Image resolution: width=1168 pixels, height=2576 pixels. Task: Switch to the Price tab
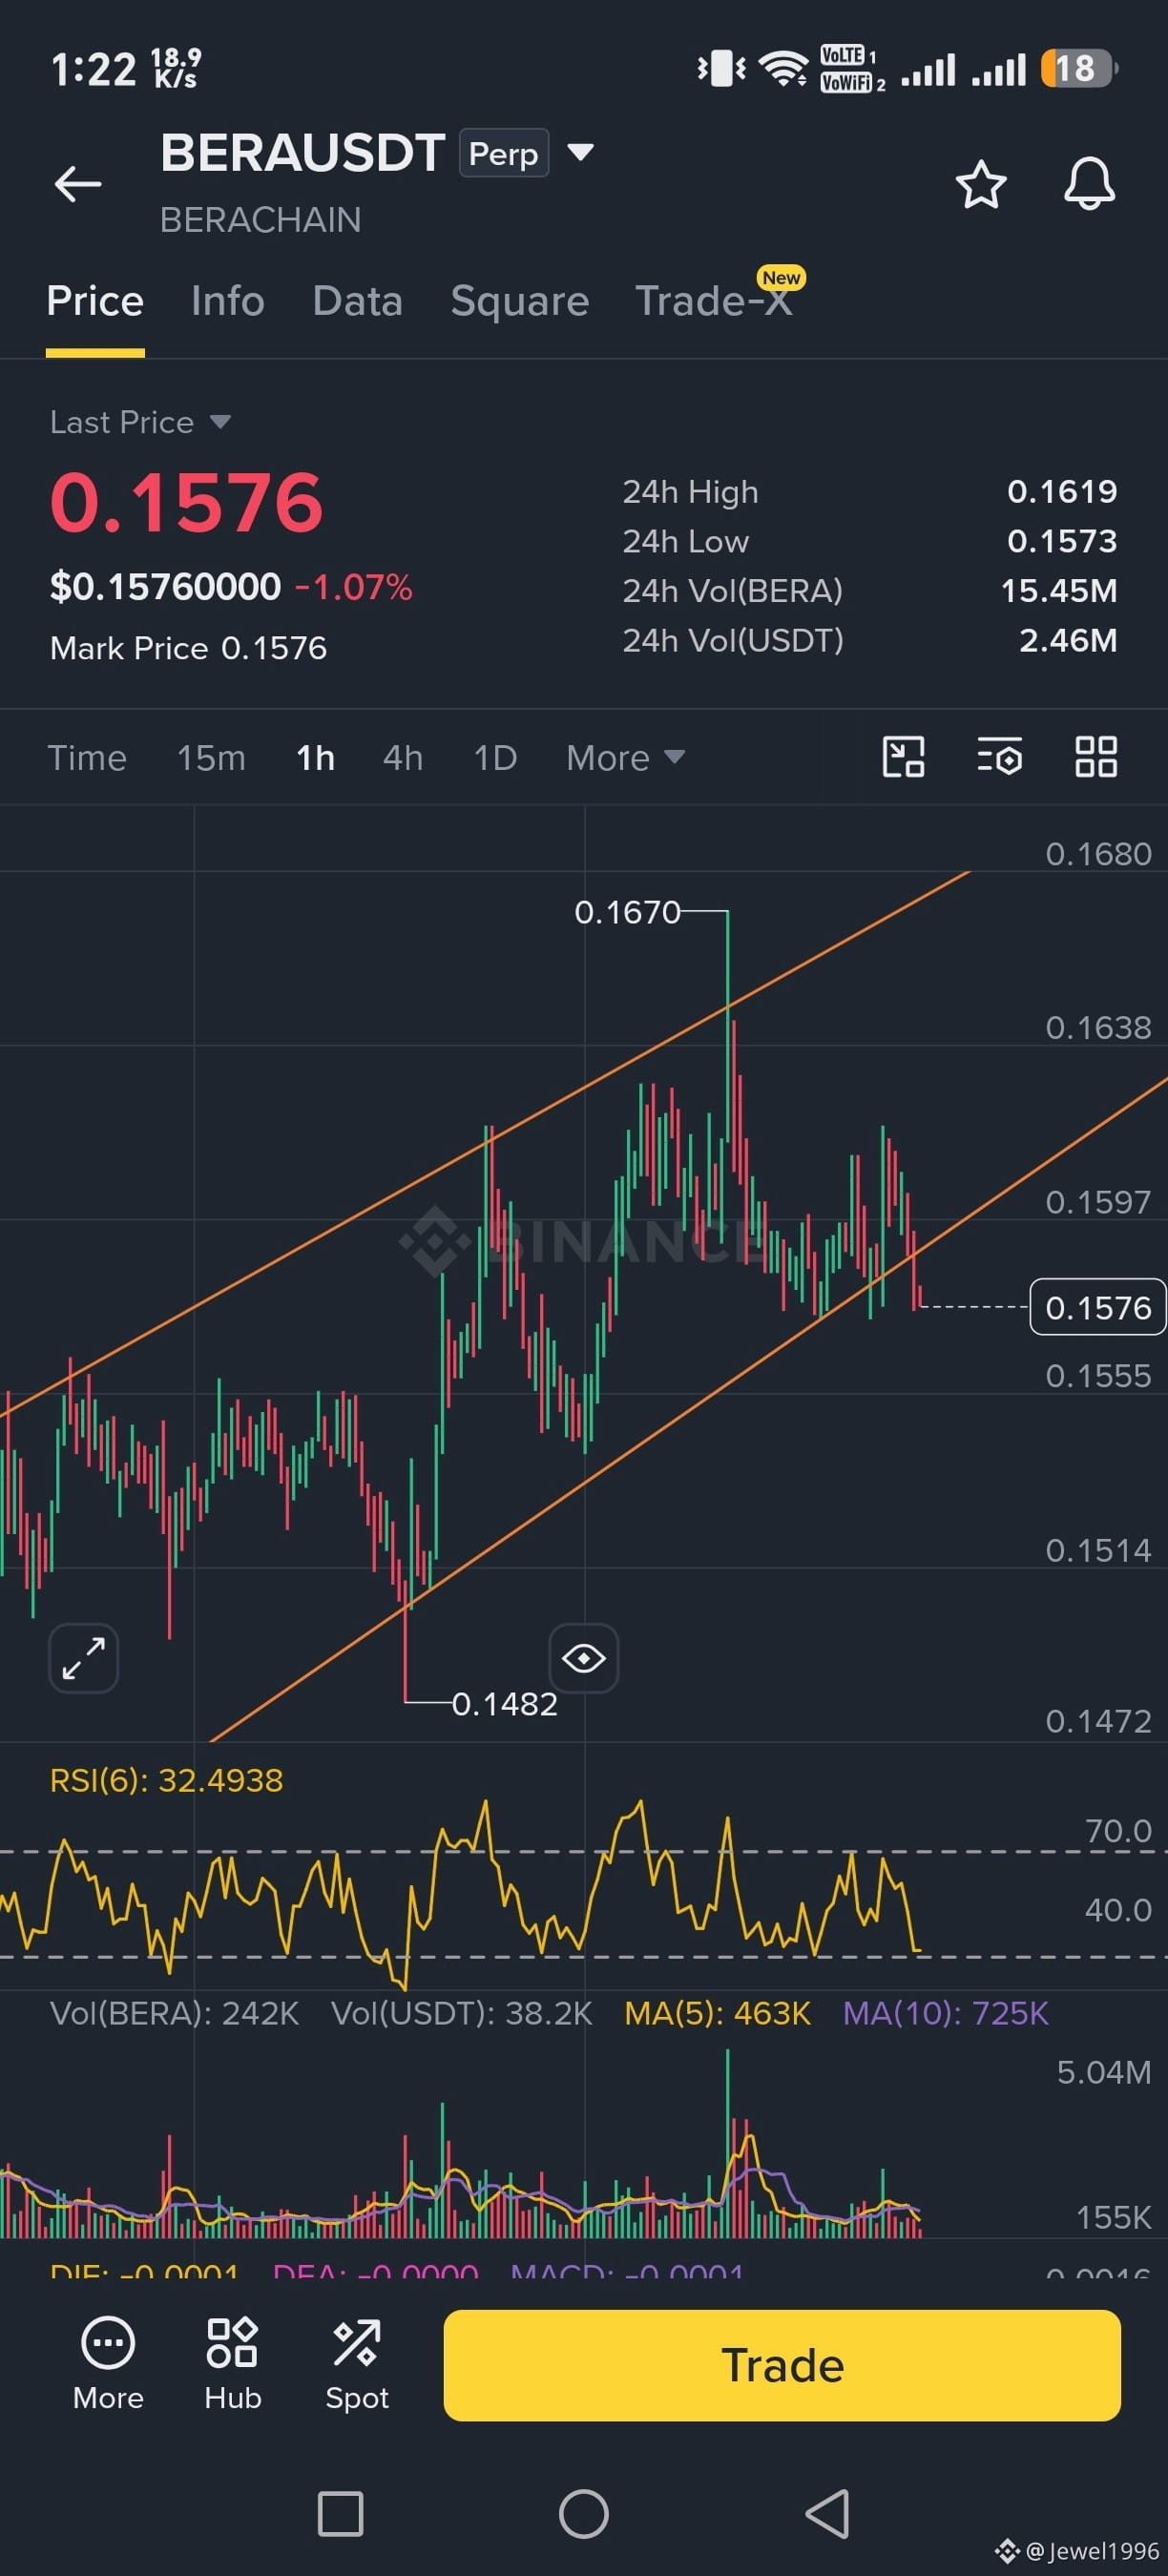[x=95, y=301]
